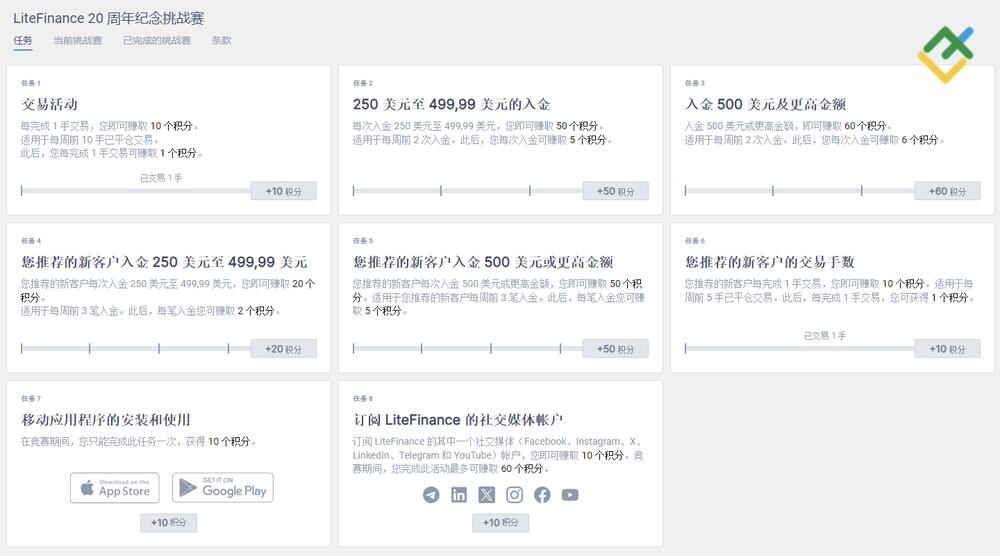The width and height of the screenshot is (1000, 556).
Task: Open the Instagram social media icon
Action: point(515,495)
